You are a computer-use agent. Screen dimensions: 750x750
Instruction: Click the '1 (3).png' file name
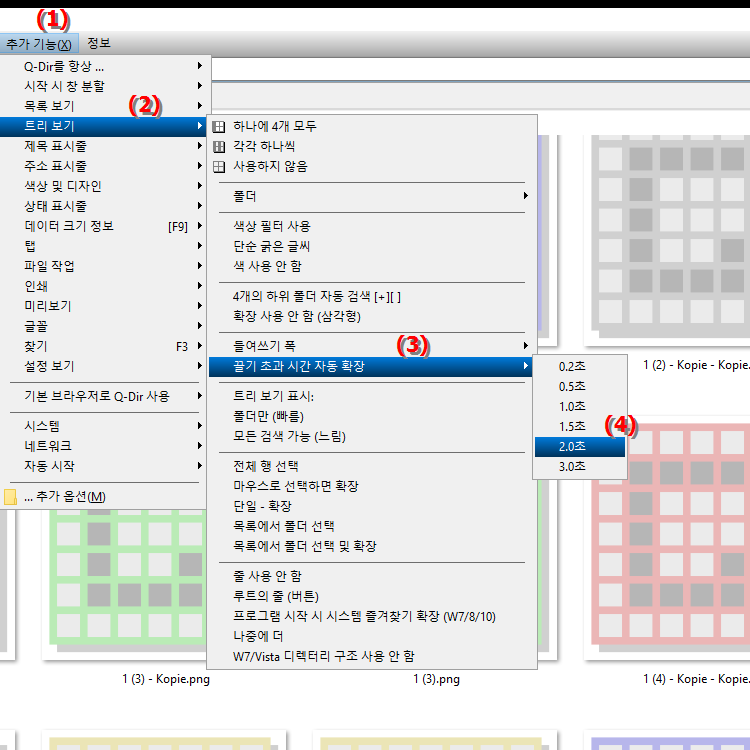pyautogui.click(x=436, y=679)
